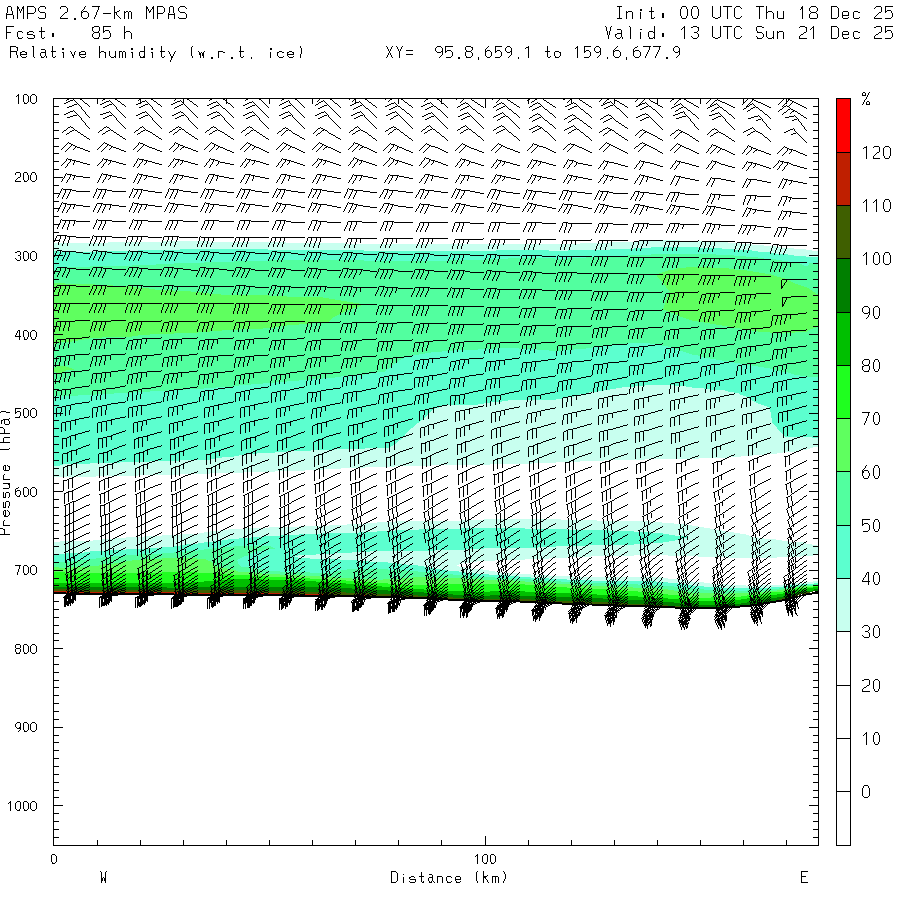900x900 pixels.
Task: Click the Fcst 85 h forecast text
Action: [69, 33]
